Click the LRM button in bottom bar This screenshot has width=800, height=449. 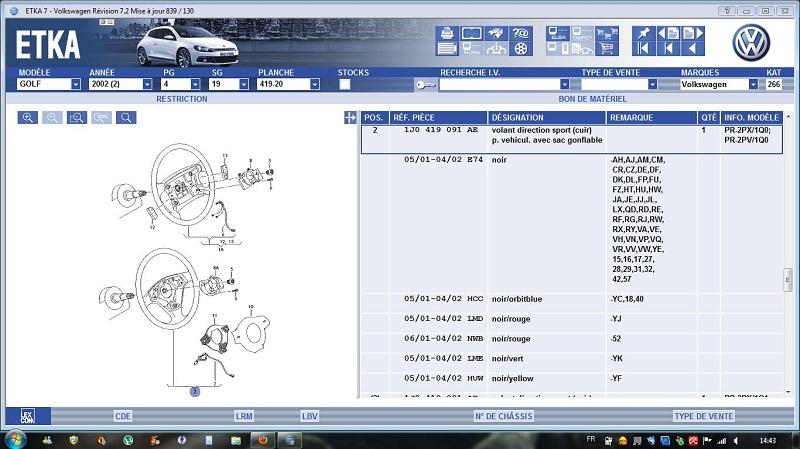click(x=244, y=416)
